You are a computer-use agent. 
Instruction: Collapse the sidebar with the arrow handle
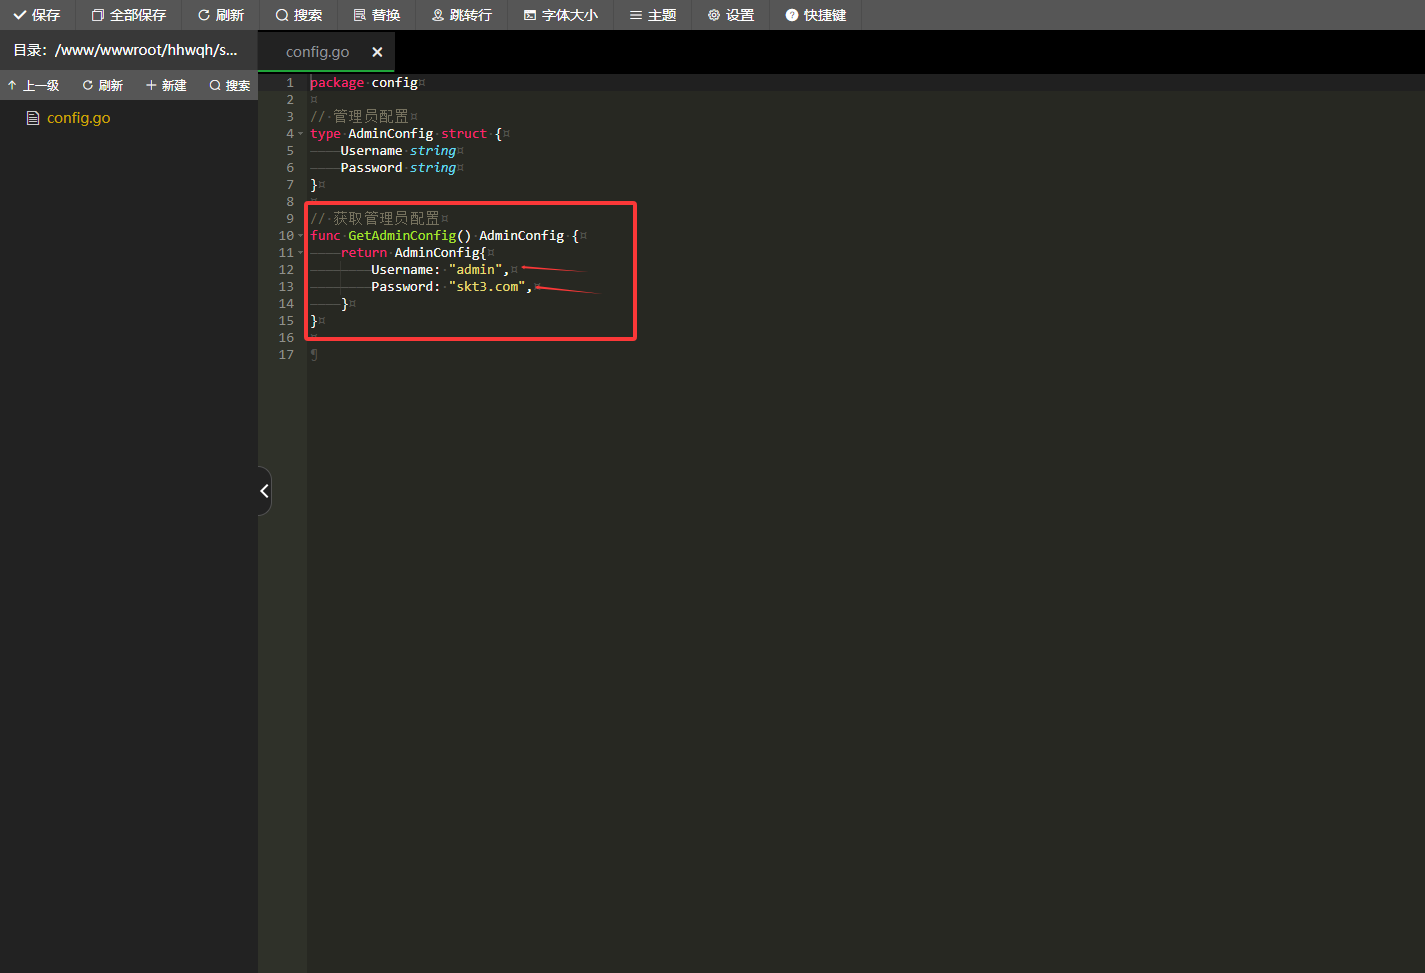pyautogui.click(x=264, y=491)
